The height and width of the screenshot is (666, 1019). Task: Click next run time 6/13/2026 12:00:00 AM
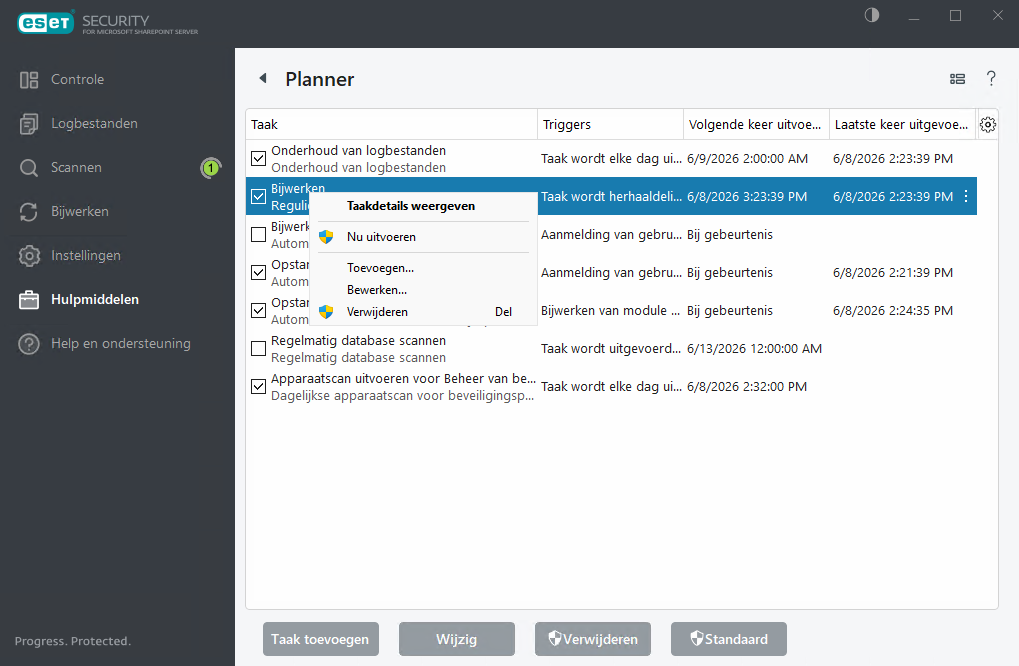[755, 349]
